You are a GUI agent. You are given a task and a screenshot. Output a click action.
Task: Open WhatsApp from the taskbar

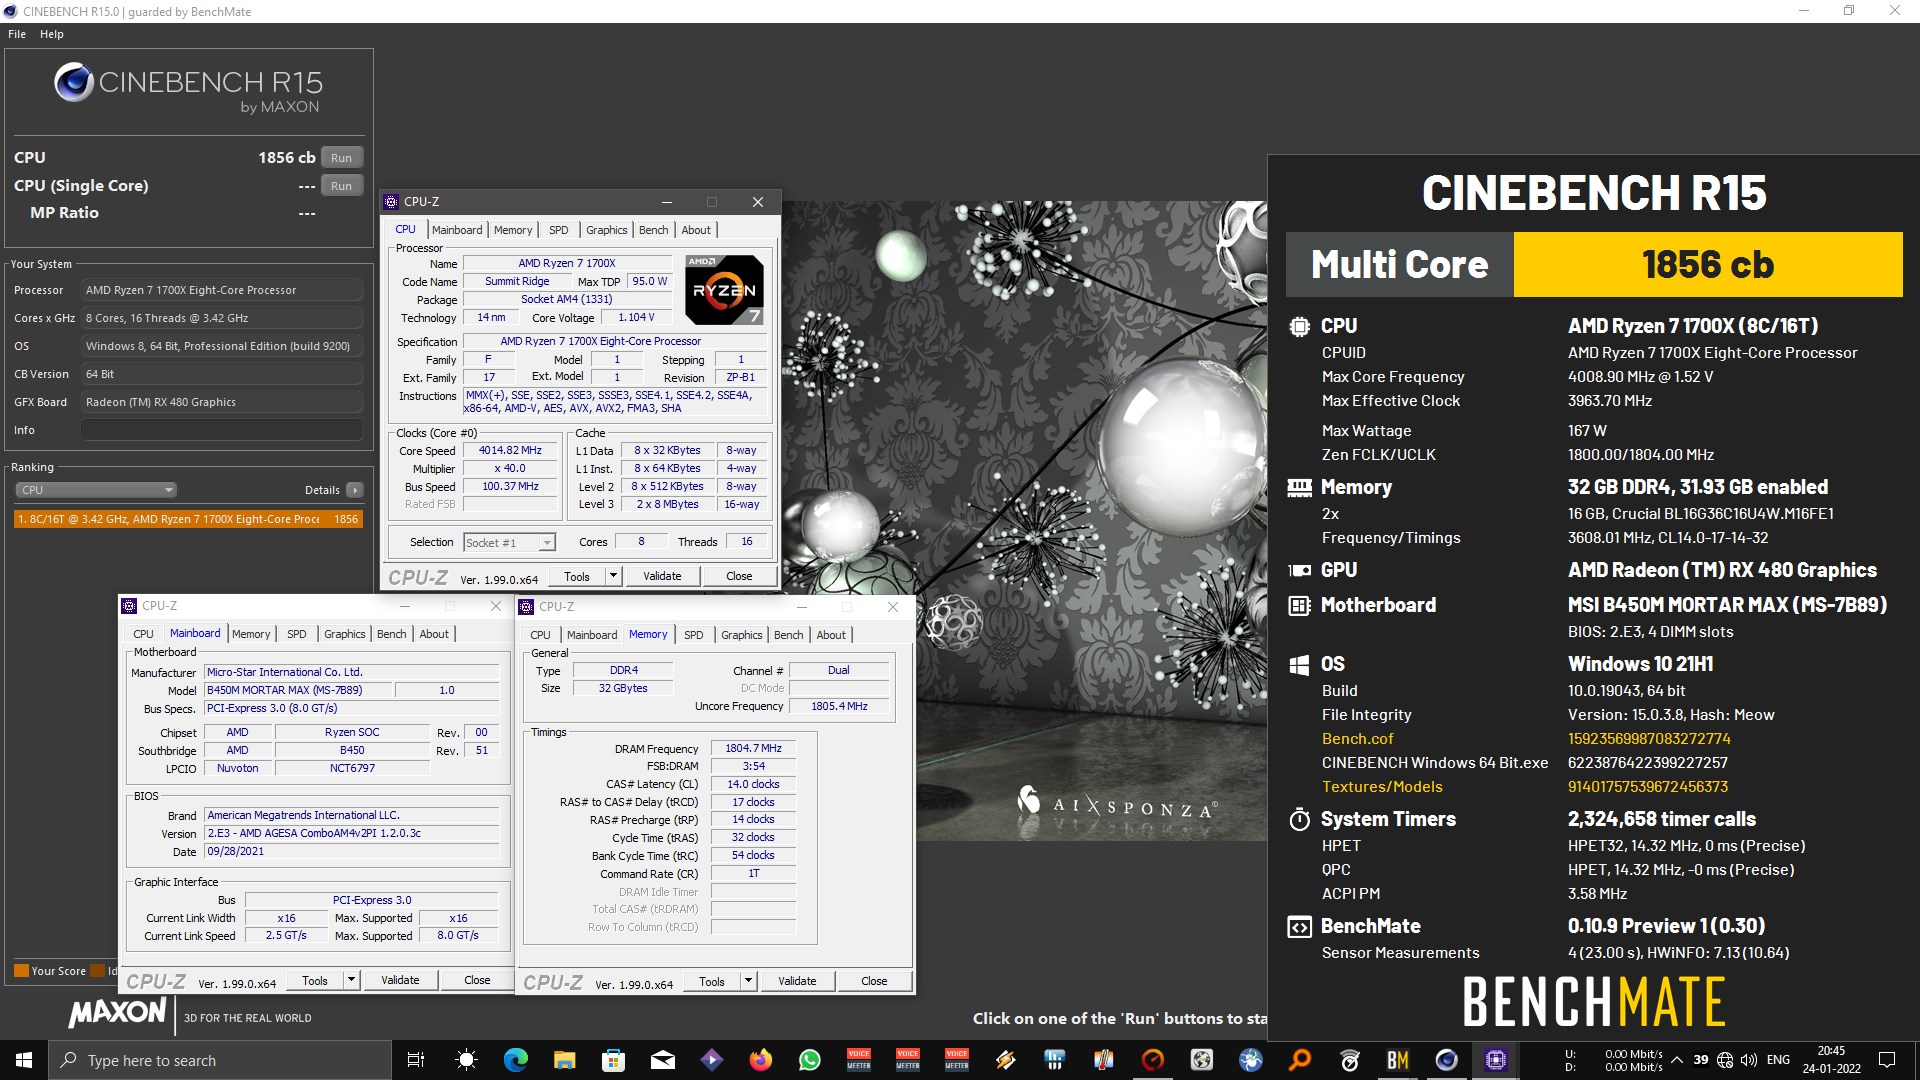click(810, 1060)
